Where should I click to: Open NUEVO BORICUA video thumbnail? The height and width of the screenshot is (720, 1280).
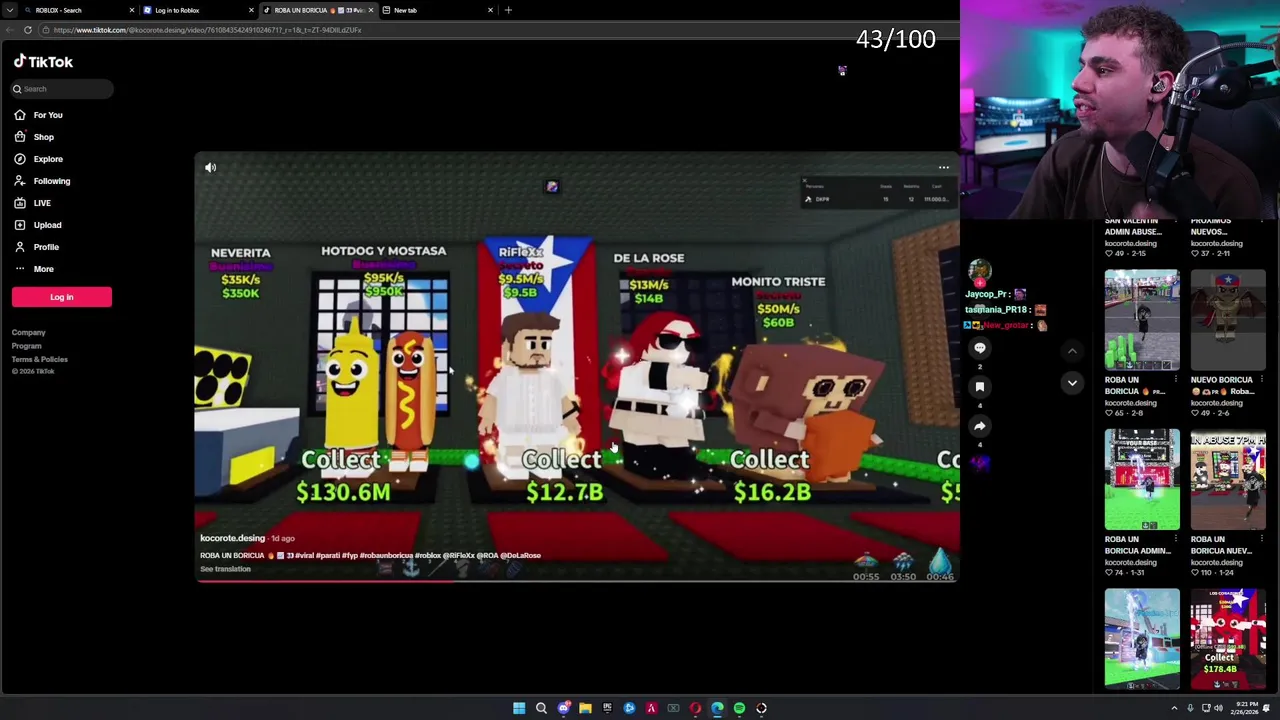[1228, 320]
